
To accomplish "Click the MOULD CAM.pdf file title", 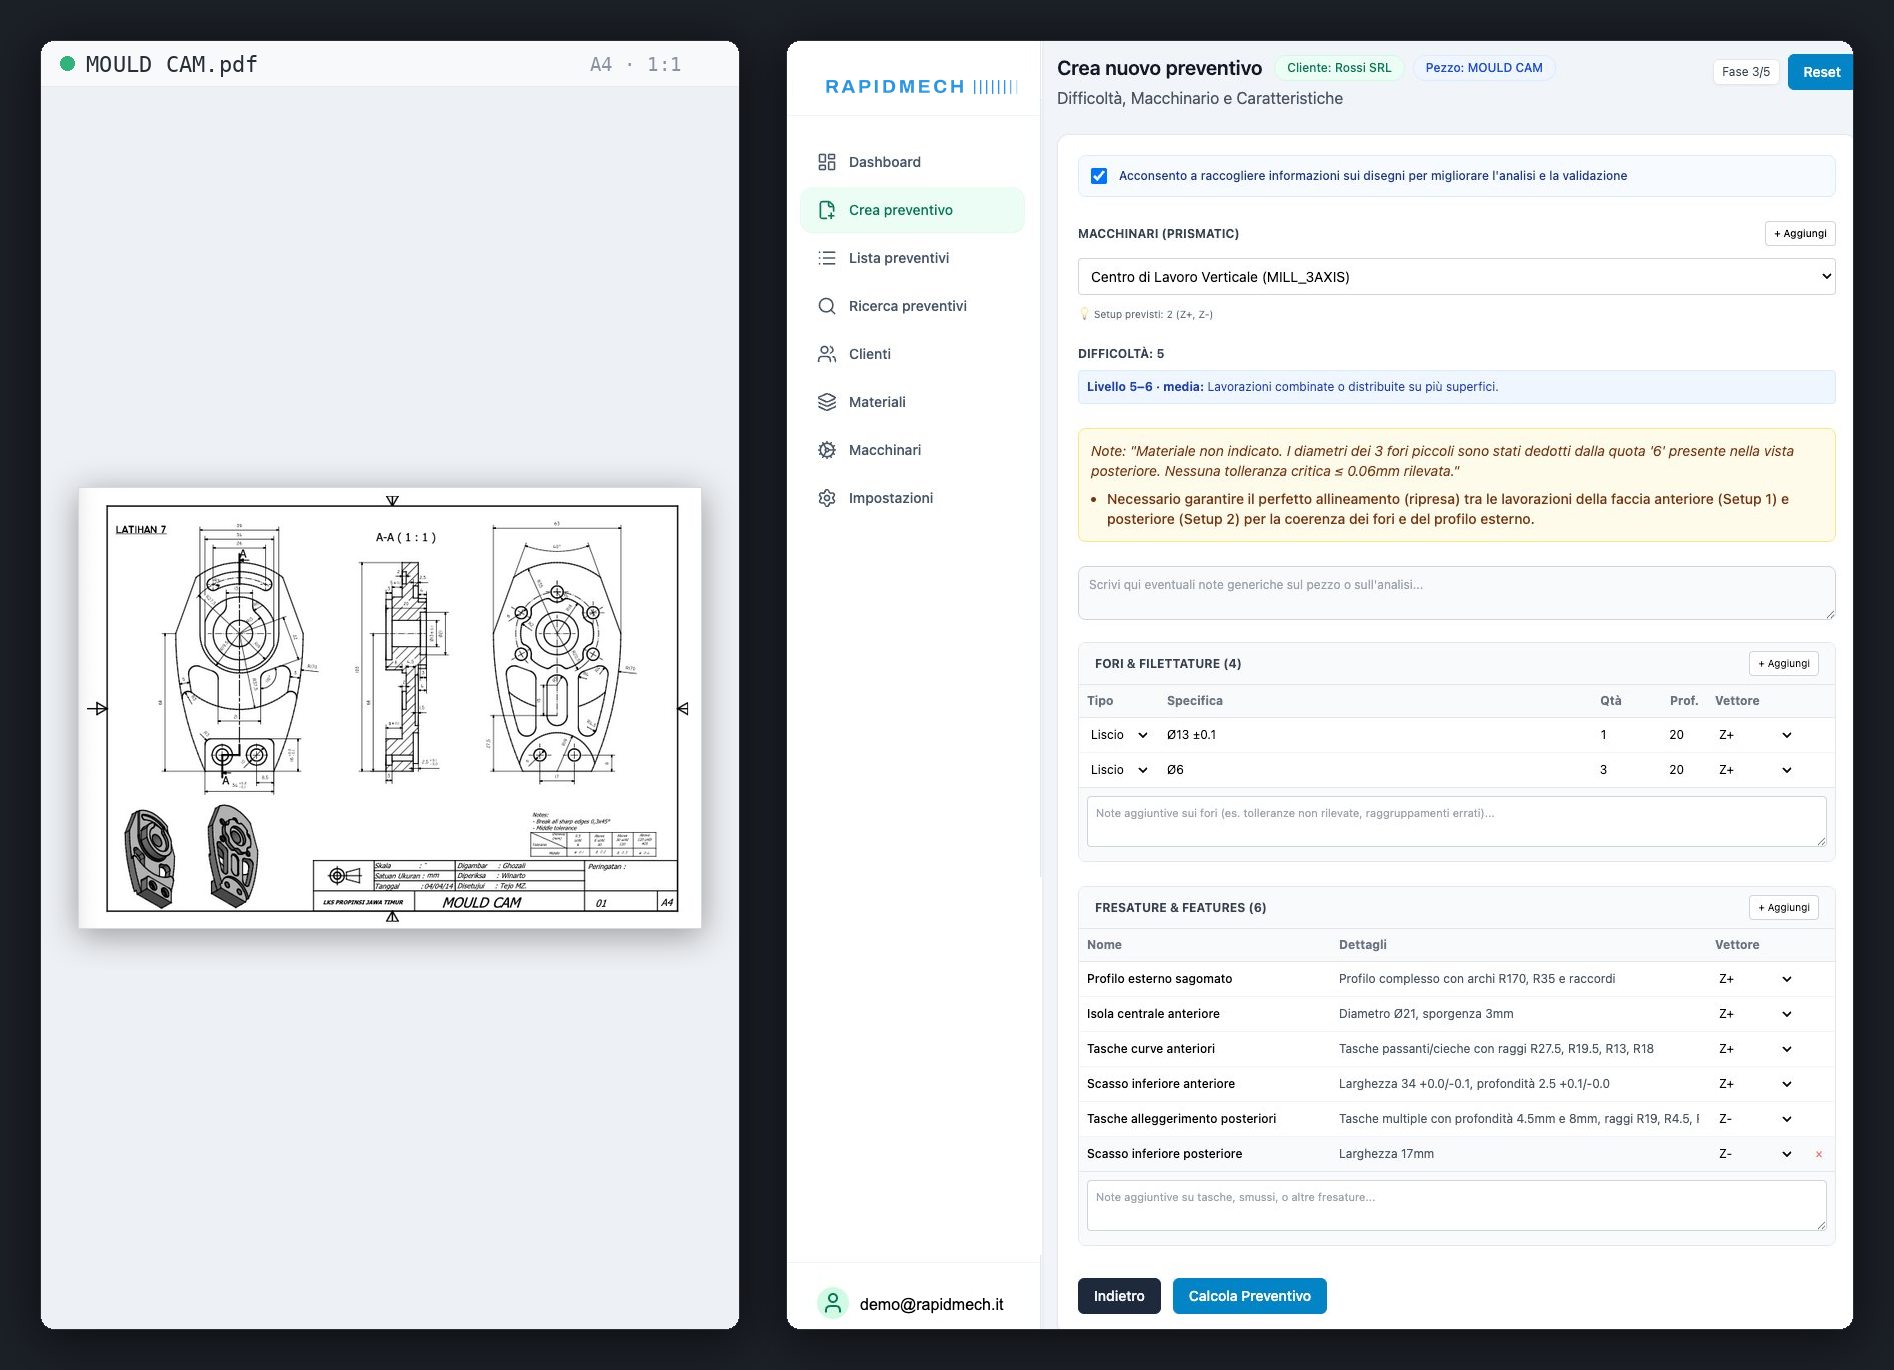I will 171,65.
